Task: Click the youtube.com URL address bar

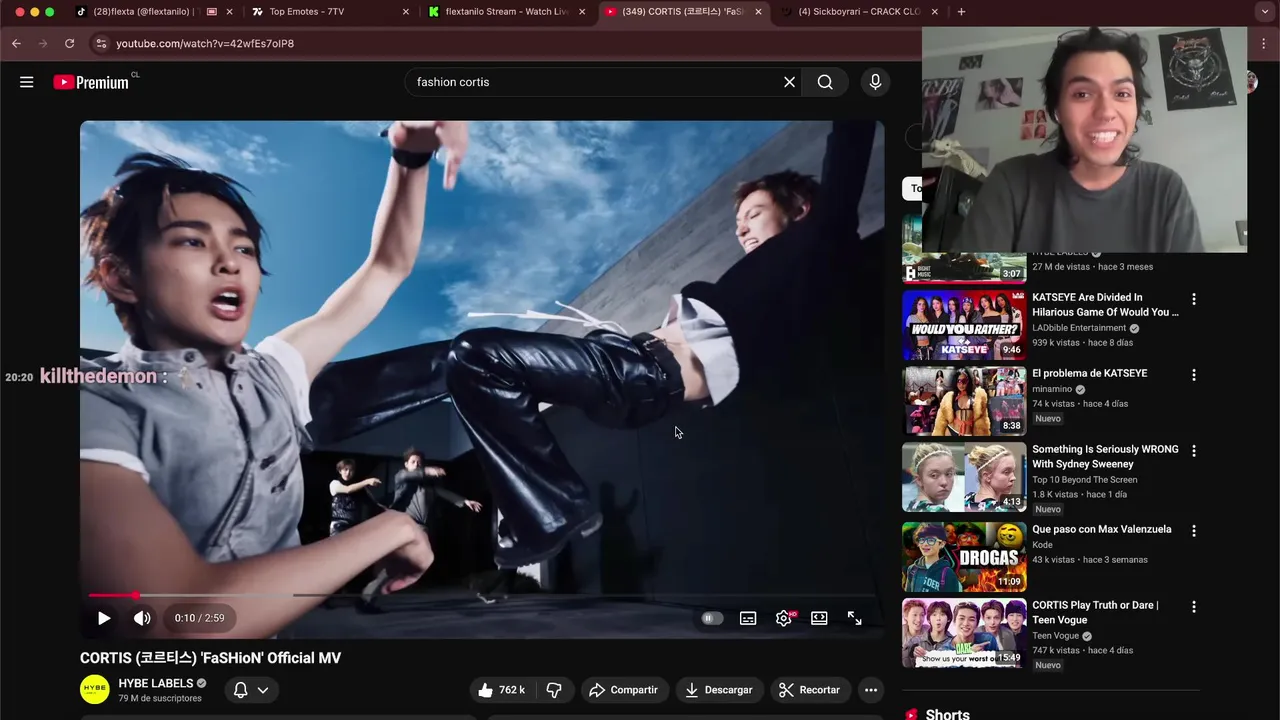Action: [x=205, y=44]
